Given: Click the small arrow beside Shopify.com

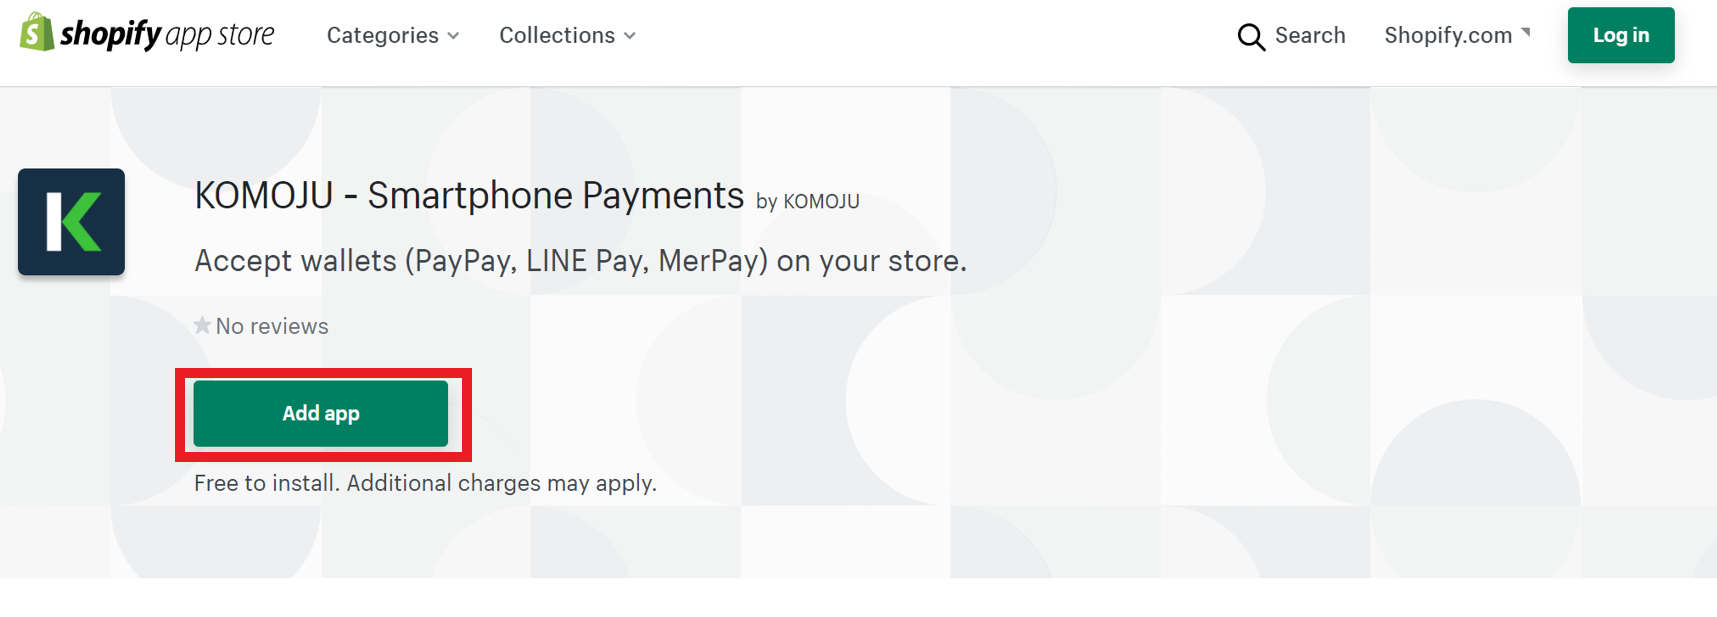Looking at the screenshot, I should coord(1526,33).
